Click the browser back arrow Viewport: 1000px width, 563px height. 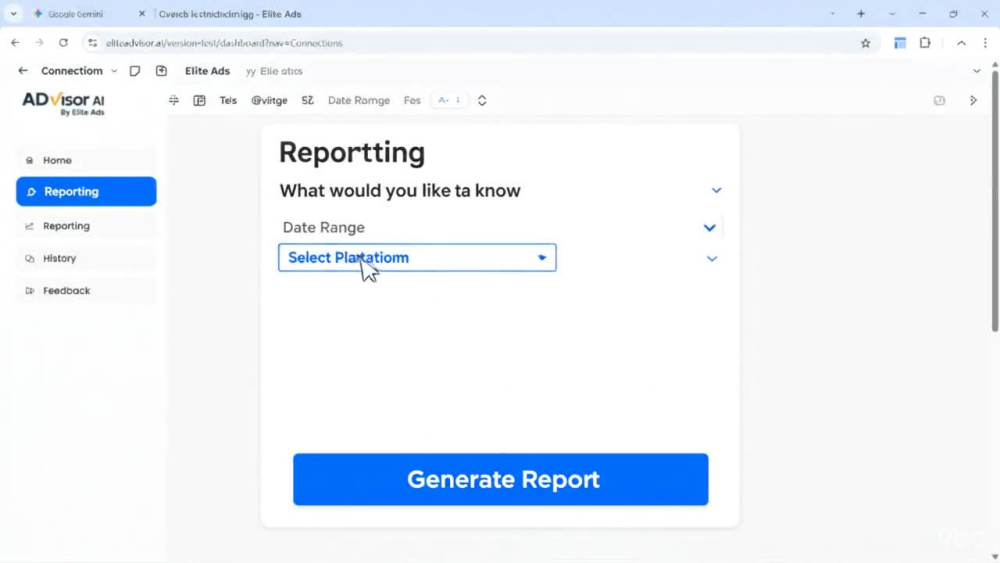coord(15,43)
